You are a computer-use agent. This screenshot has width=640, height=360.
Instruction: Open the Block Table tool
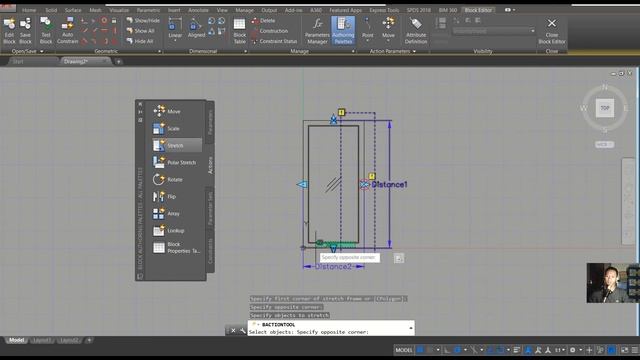(240, 31)
